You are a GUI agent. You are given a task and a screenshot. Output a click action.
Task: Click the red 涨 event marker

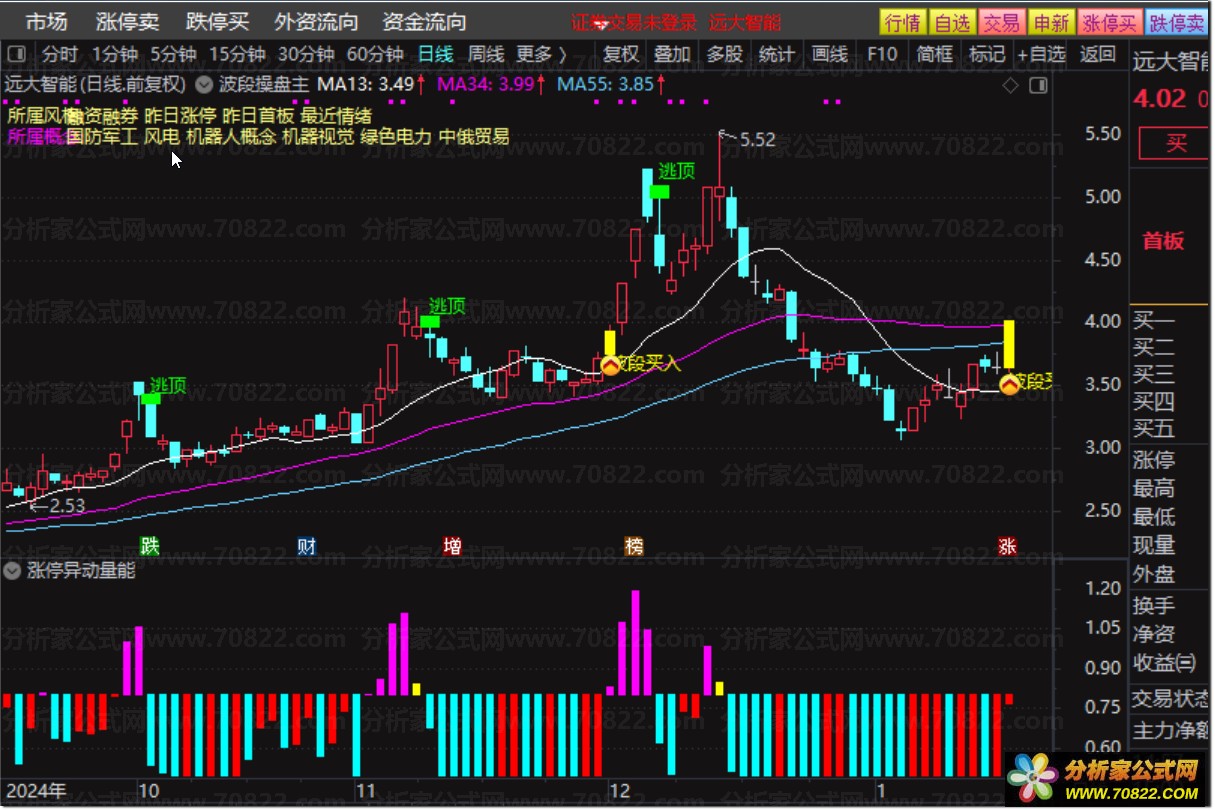(1007, 546)
